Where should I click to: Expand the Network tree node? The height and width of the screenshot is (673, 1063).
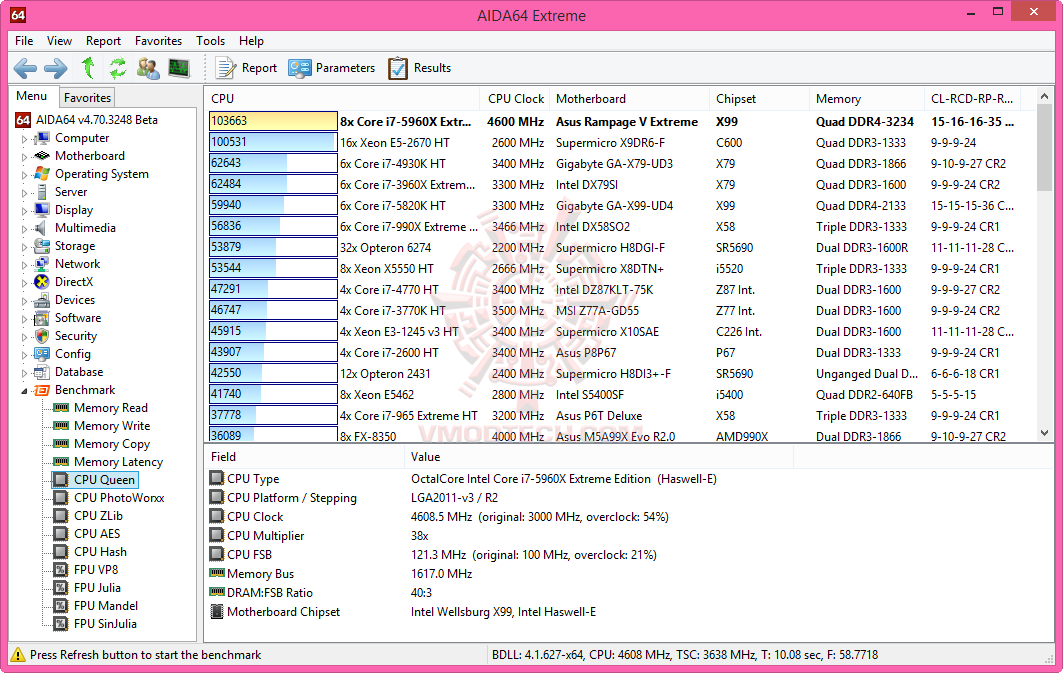[x=24, y=265]
